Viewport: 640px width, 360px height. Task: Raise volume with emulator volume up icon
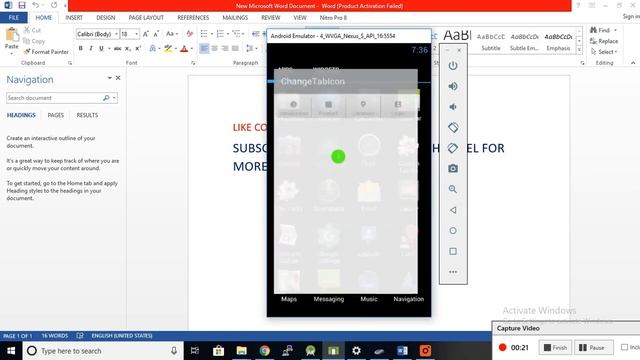click(453, 86)
